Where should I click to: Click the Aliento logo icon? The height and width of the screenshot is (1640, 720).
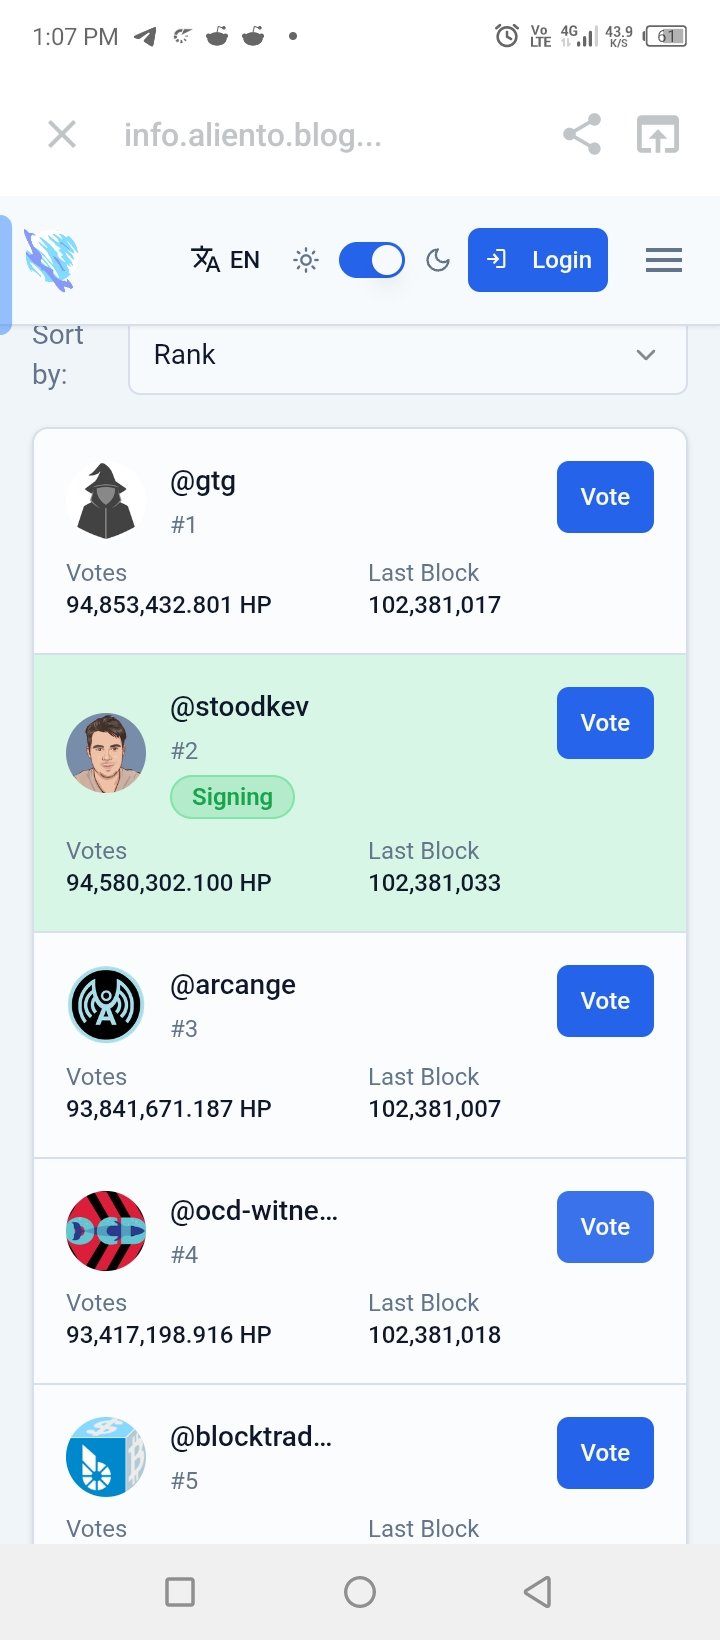tap(51, 260)
